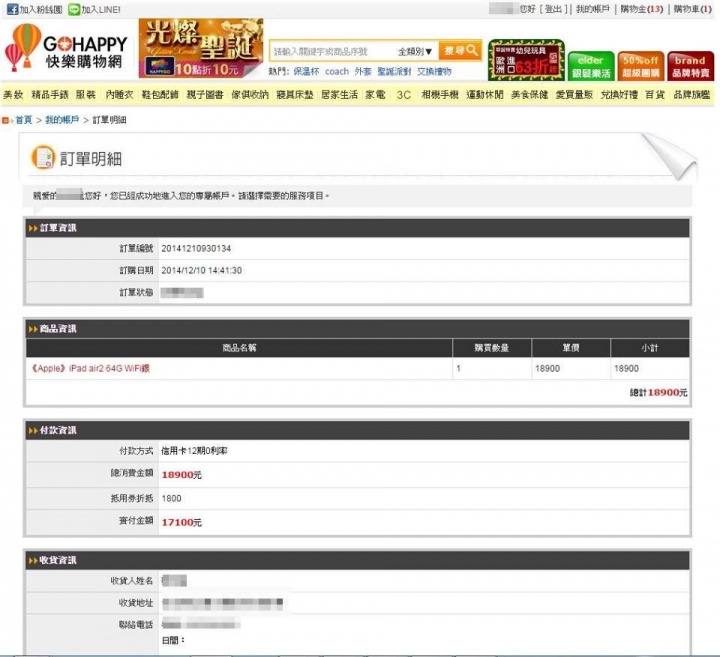The height and width of the screenshot is (657, 720).
Task: Click the 小計 column header
Action: click(x=650, y=348)
